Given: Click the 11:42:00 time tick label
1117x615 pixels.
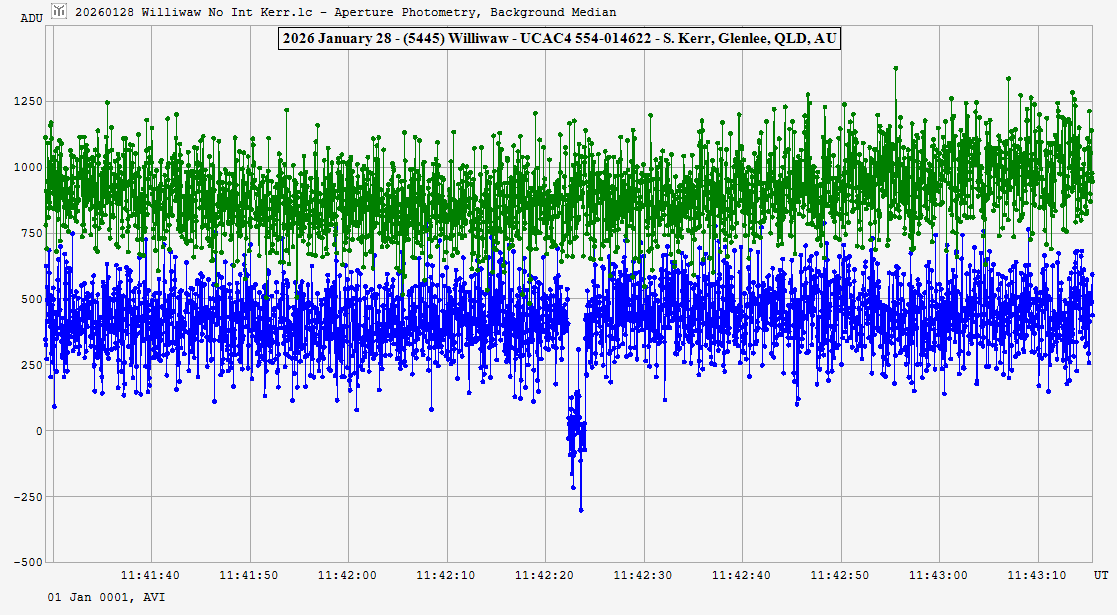Looking at the screenshot, I should tap(347, 575).
